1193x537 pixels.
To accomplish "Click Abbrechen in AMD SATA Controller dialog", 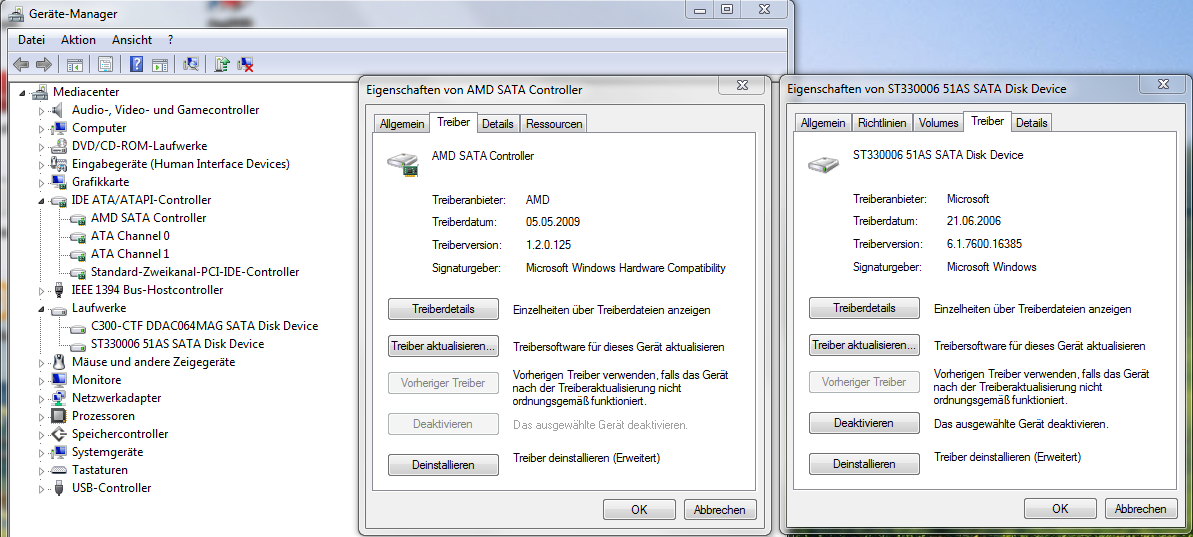I will (x=721, y=510).
